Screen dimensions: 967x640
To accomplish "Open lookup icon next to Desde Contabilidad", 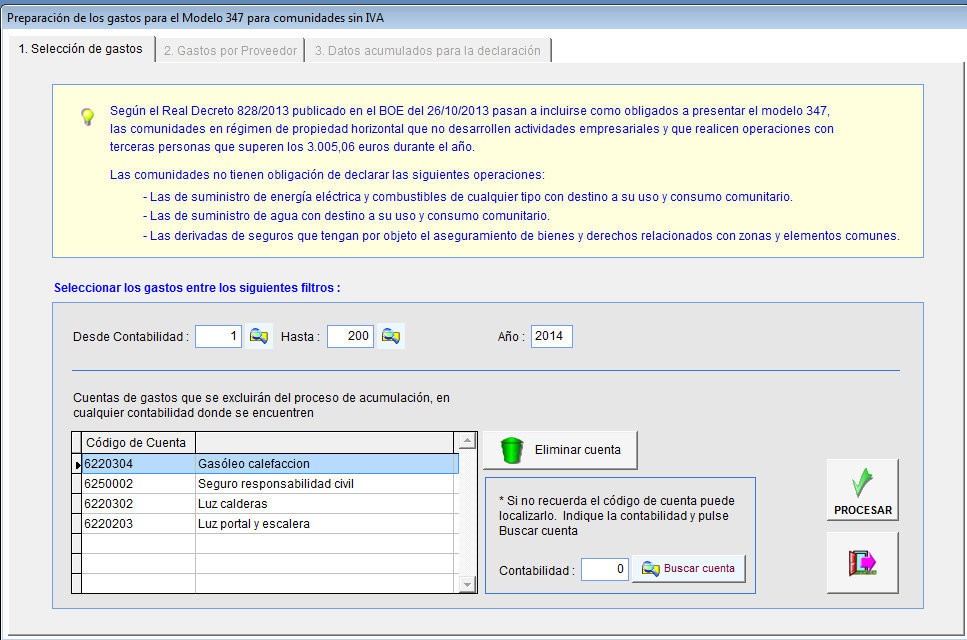I will 259,337.
